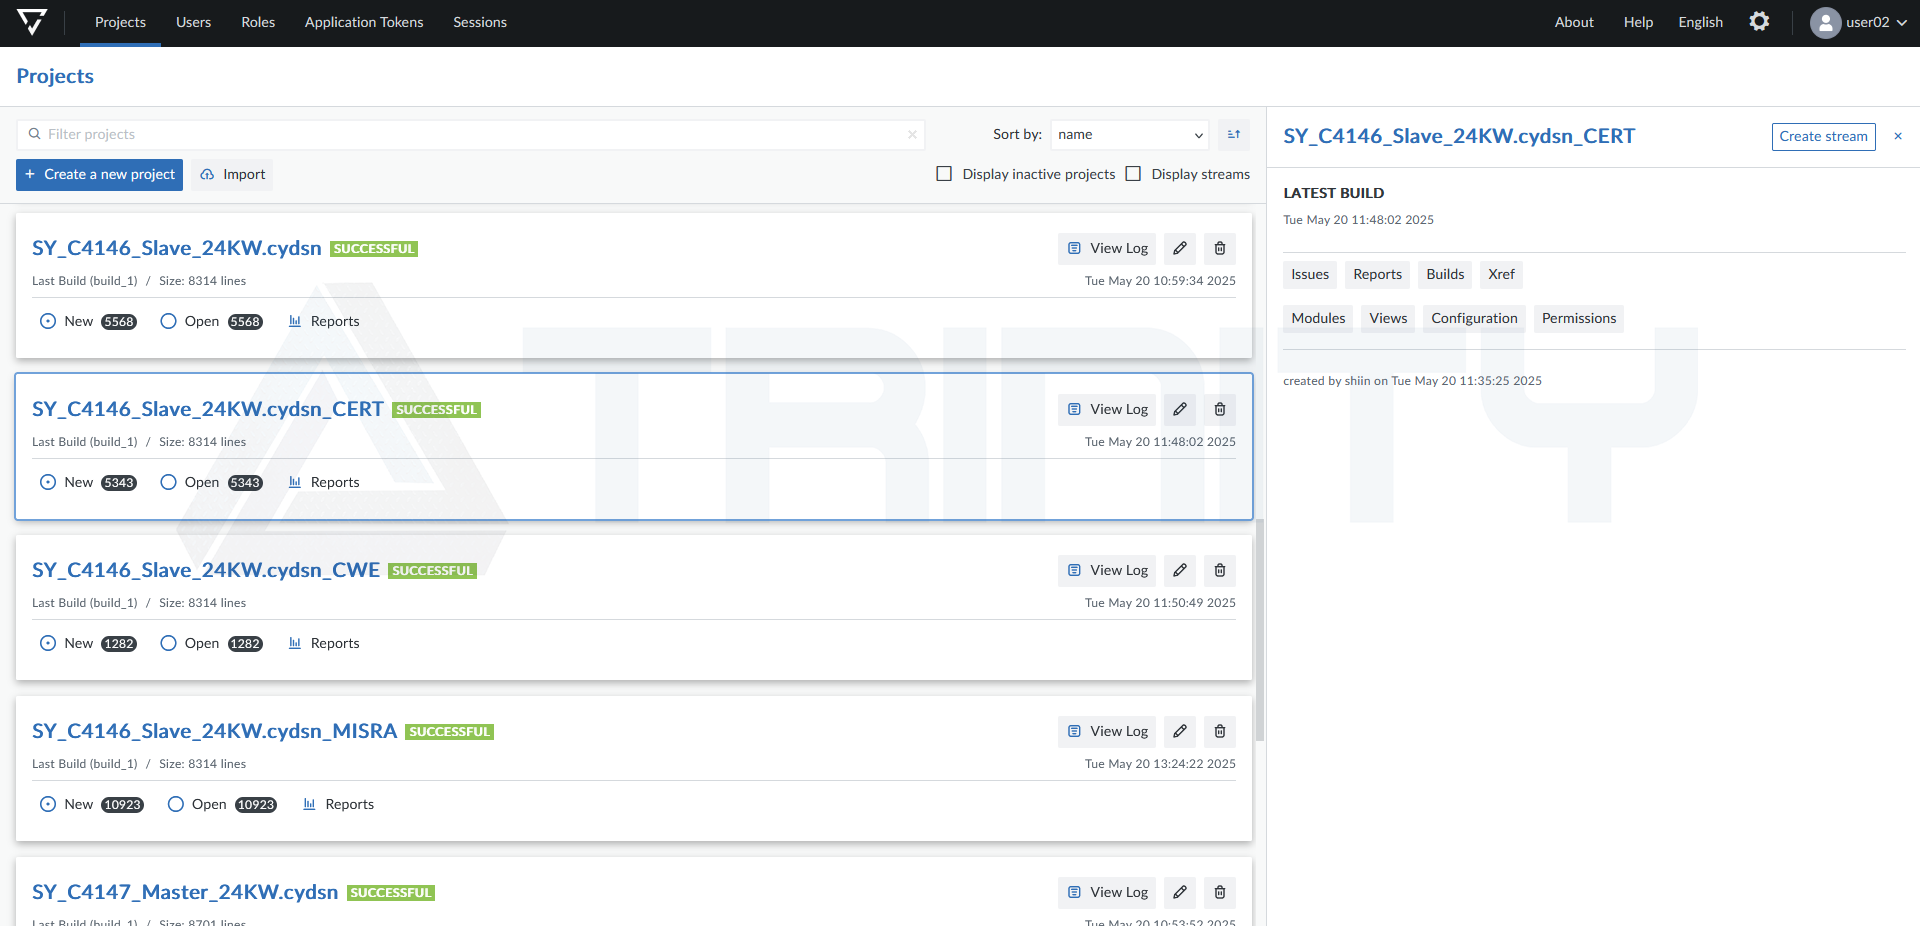Click the Filter projects search field

(470, 134)
